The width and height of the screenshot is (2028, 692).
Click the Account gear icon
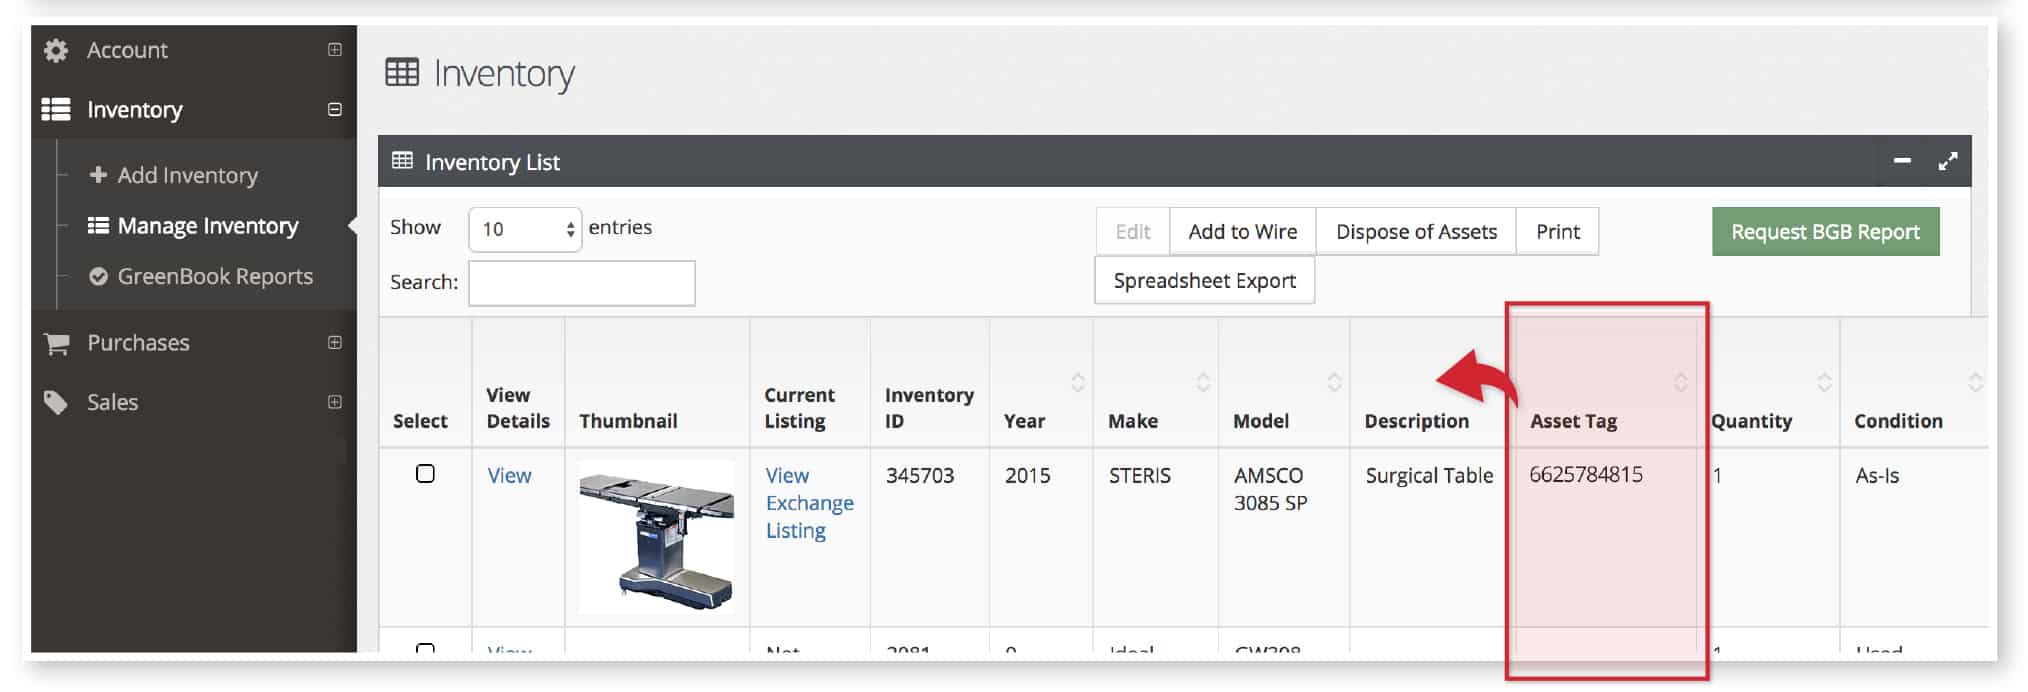[x=56, y=50]
